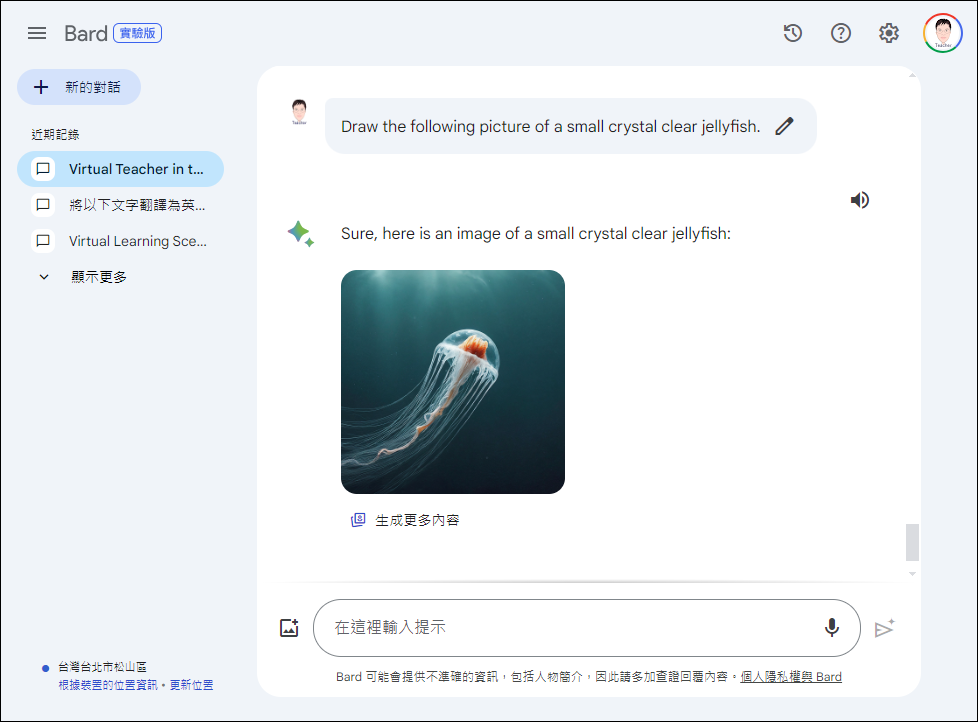Screen dimensions: 978x722
Task: Open the Virtual Learning Sce... conversation
Action: [x=120, y=241]
